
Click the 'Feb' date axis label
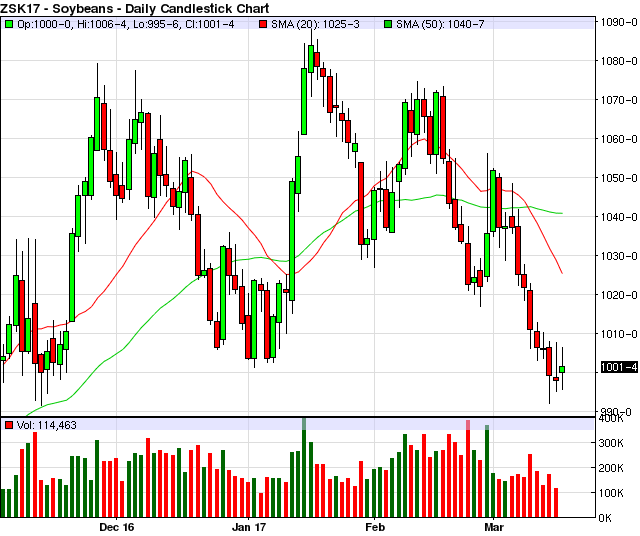375,527
